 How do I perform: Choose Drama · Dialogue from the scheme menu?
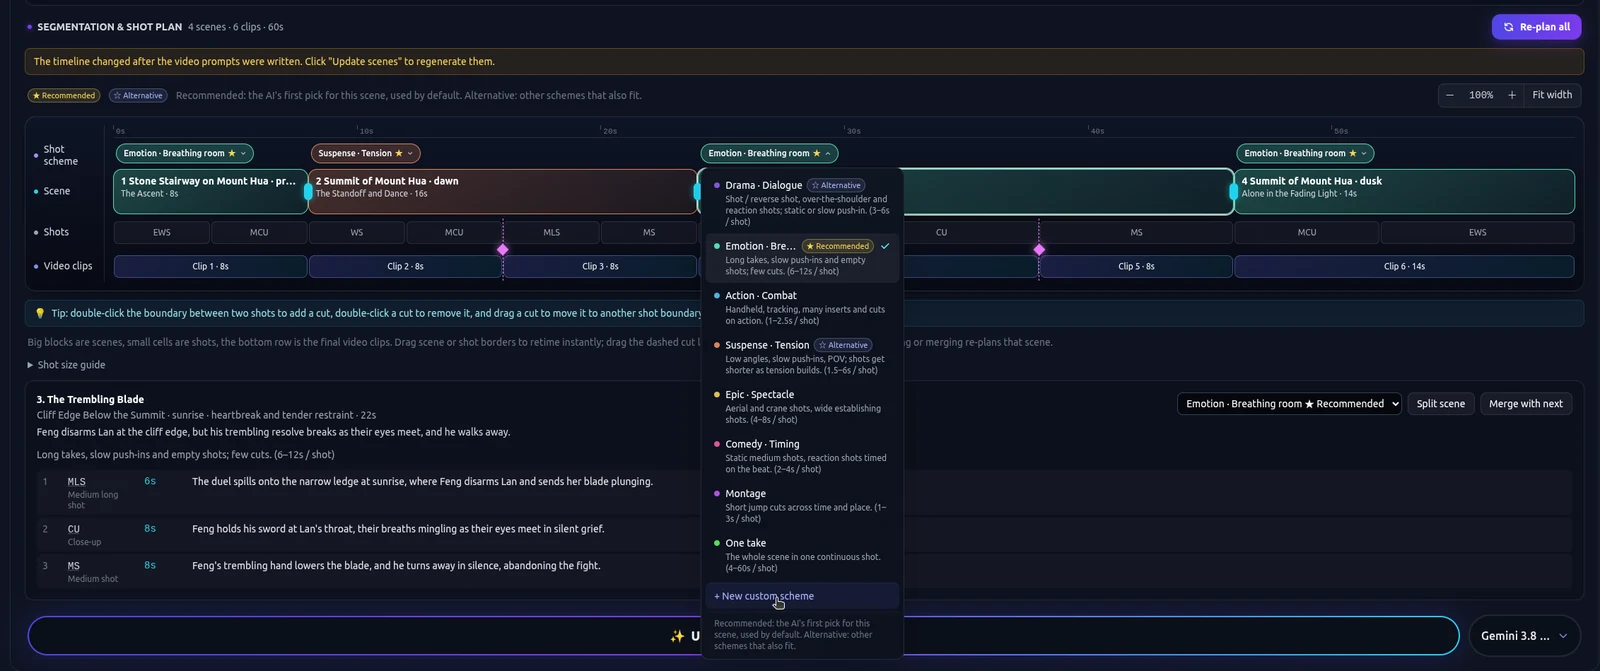tap(803, 203)
